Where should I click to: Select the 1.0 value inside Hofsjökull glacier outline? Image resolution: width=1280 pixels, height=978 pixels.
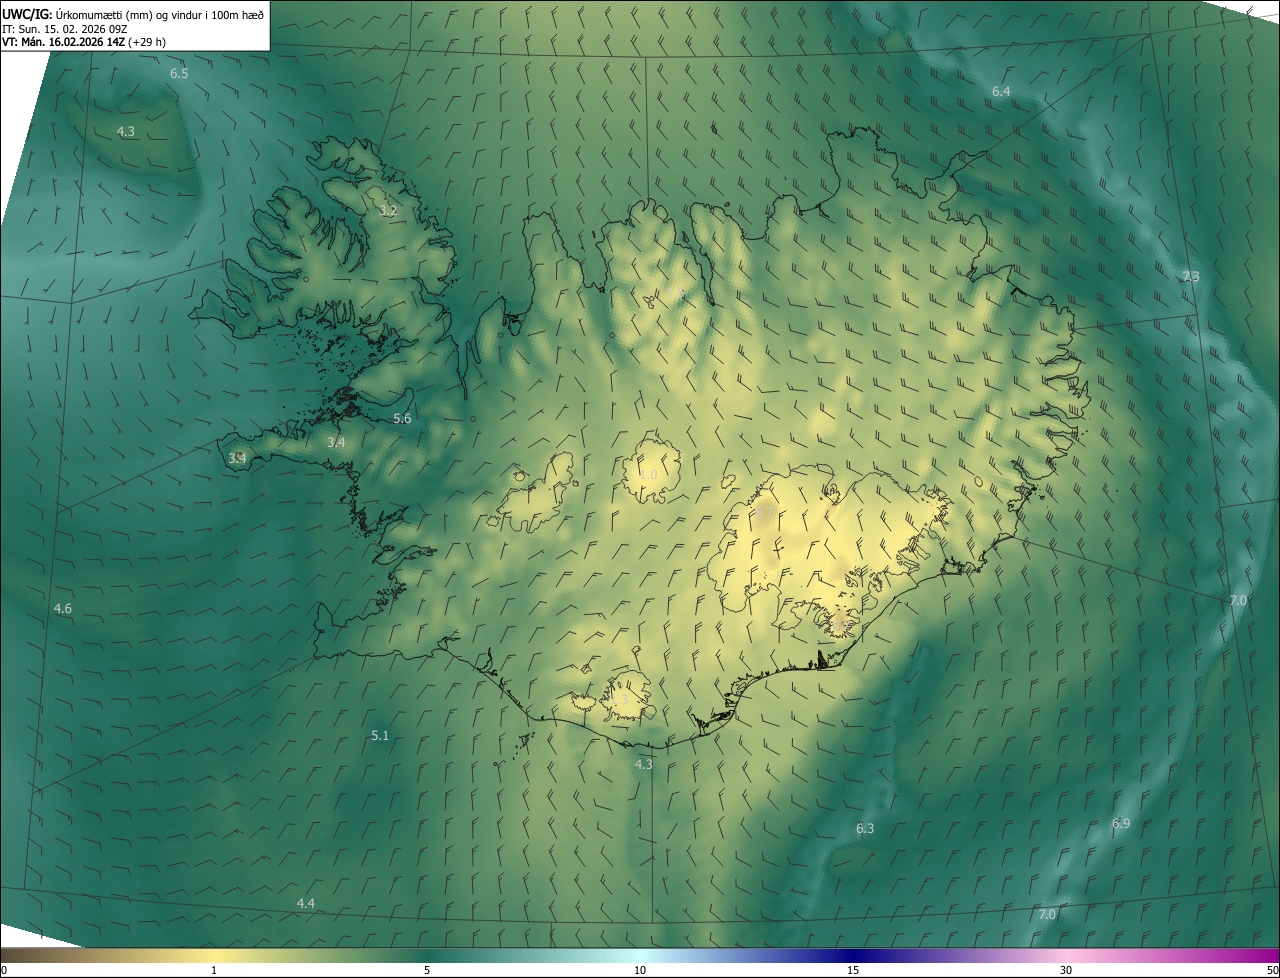point(649,475)
